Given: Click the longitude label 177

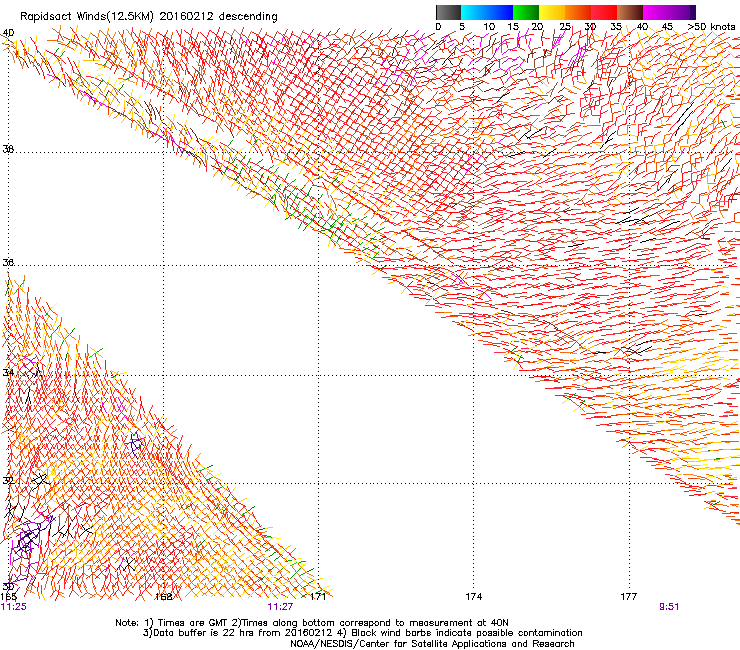Looking at the screenshot, I should tap(629, 597).
